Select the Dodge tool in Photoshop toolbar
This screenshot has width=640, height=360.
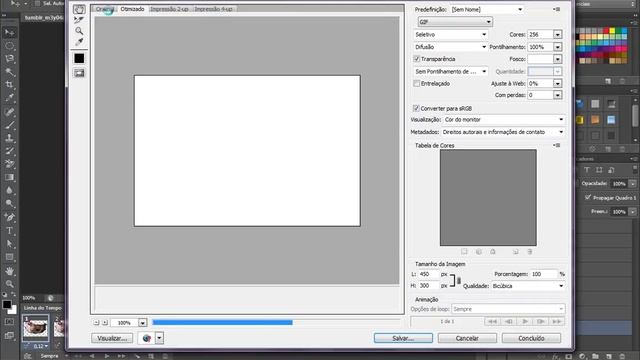9,203
